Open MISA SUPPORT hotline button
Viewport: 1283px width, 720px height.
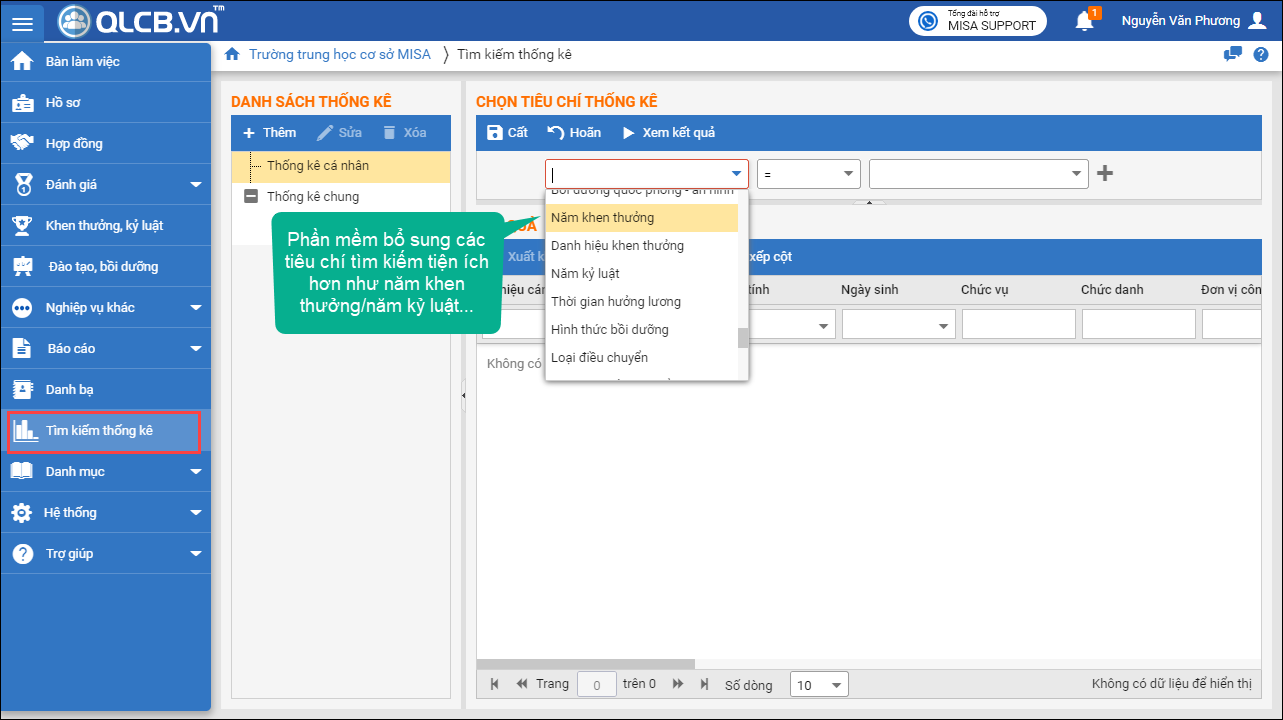click(977, 21)
